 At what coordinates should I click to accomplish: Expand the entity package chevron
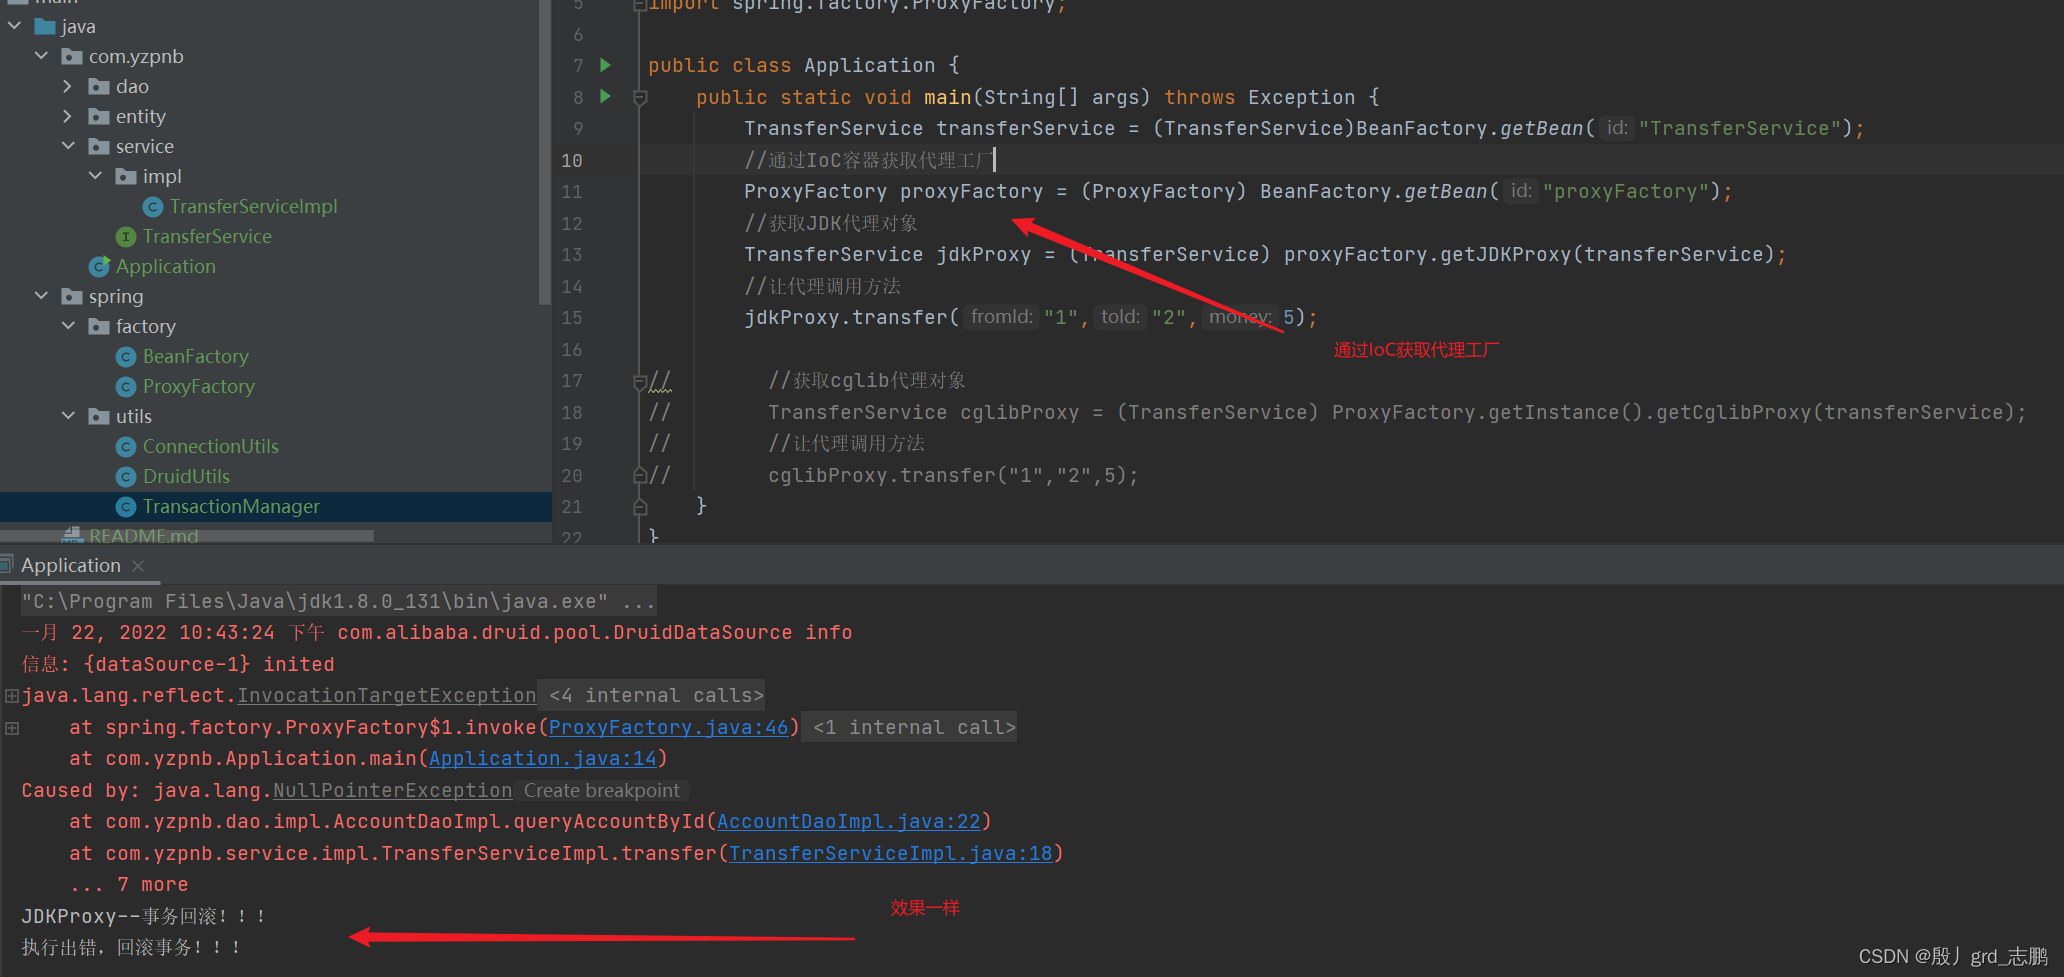point(68,116)
